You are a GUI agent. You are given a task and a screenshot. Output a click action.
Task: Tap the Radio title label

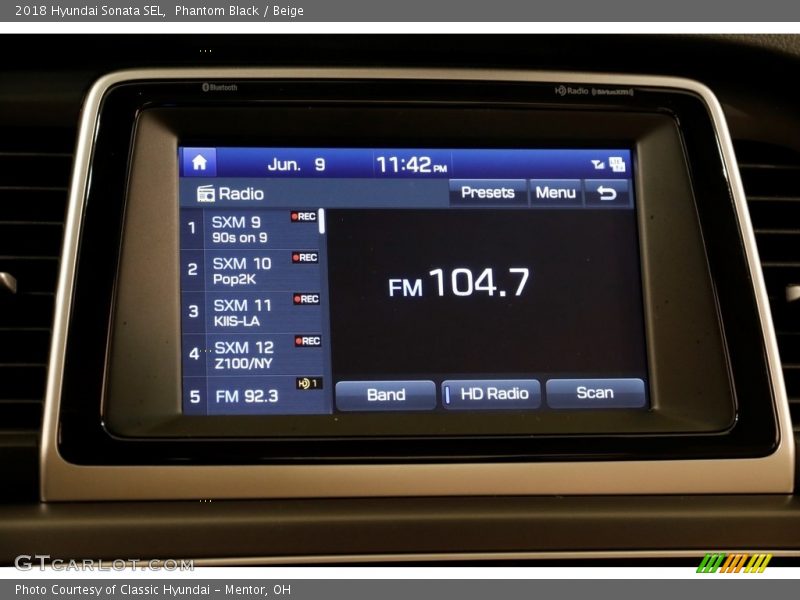(241, 194)
